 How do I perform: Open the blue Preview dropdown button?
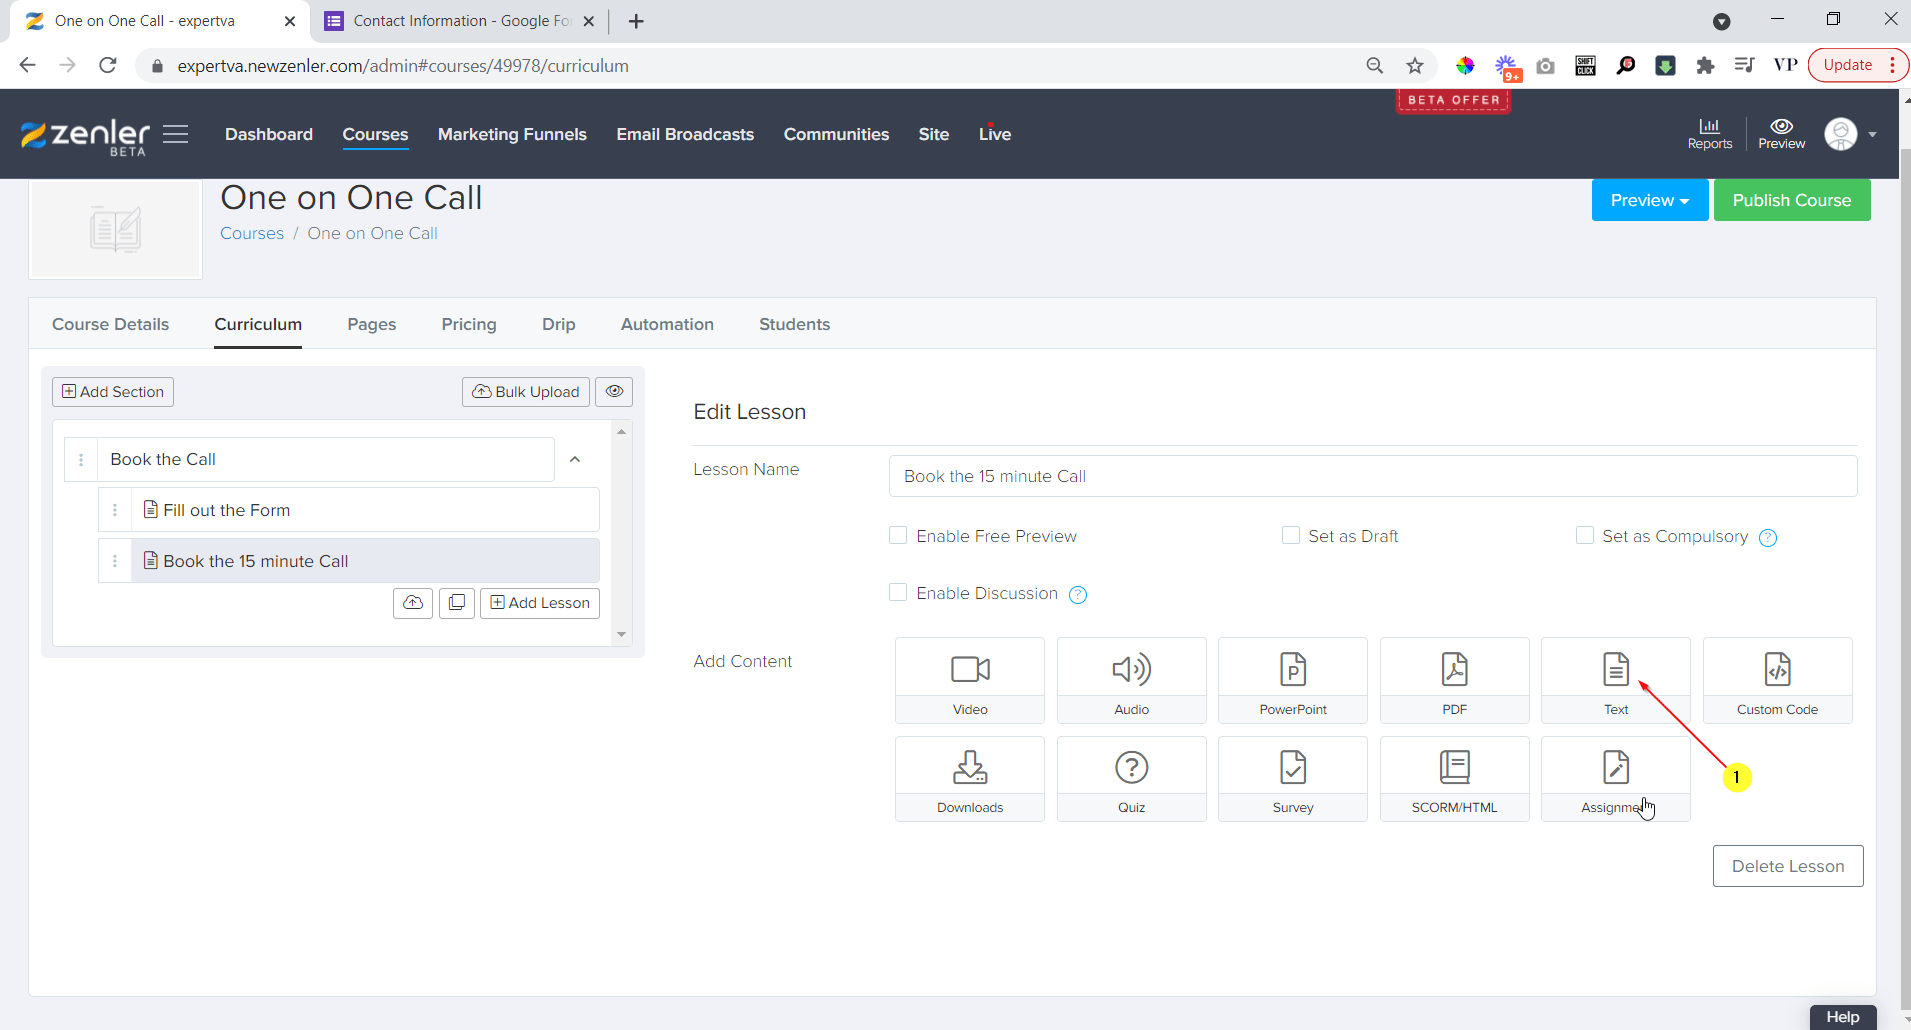click(x=1649, y=201)
